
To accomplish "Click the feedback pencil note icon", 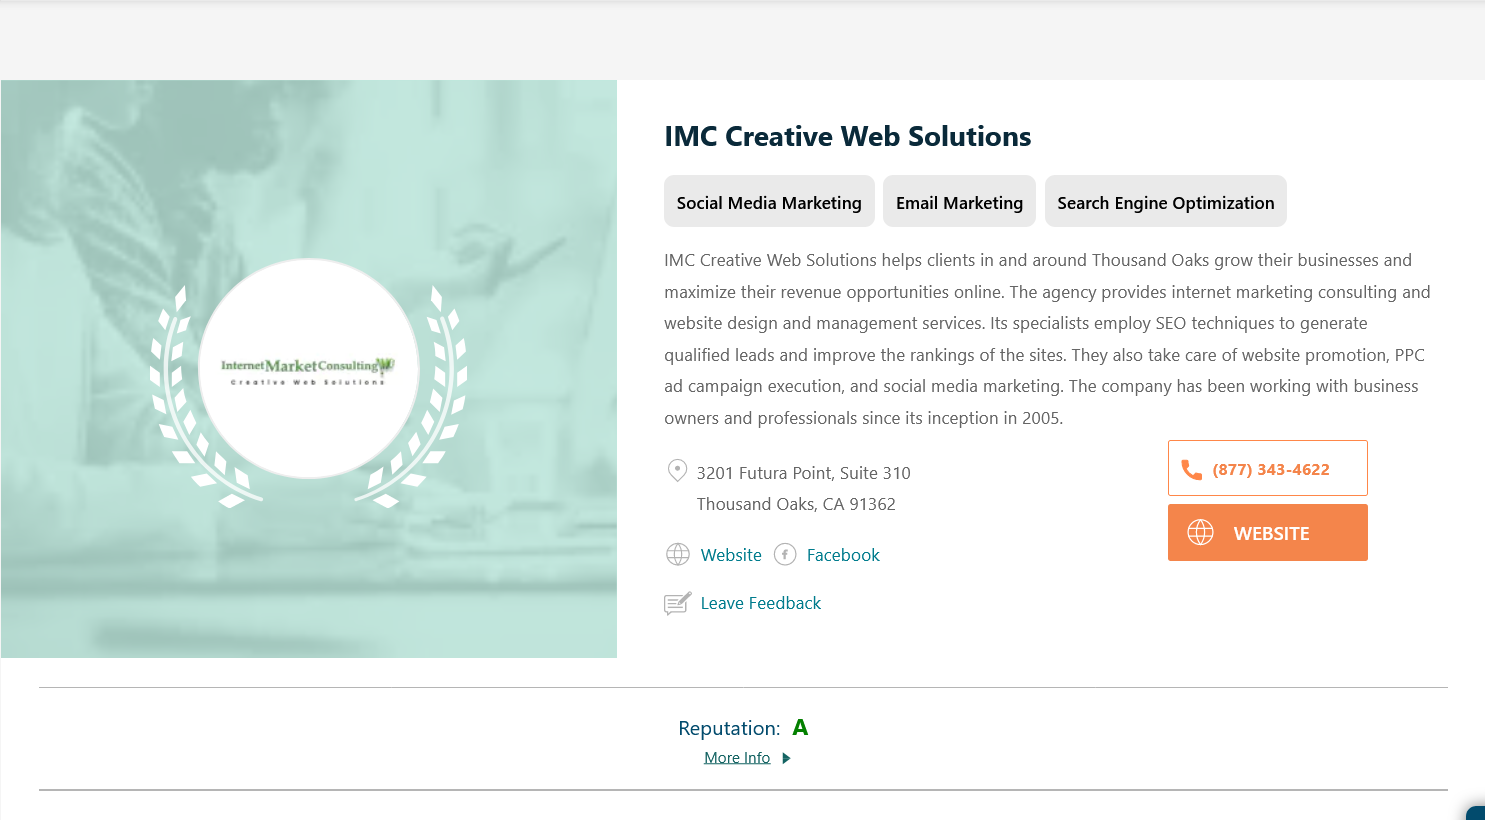I will (x=678, y=603).
